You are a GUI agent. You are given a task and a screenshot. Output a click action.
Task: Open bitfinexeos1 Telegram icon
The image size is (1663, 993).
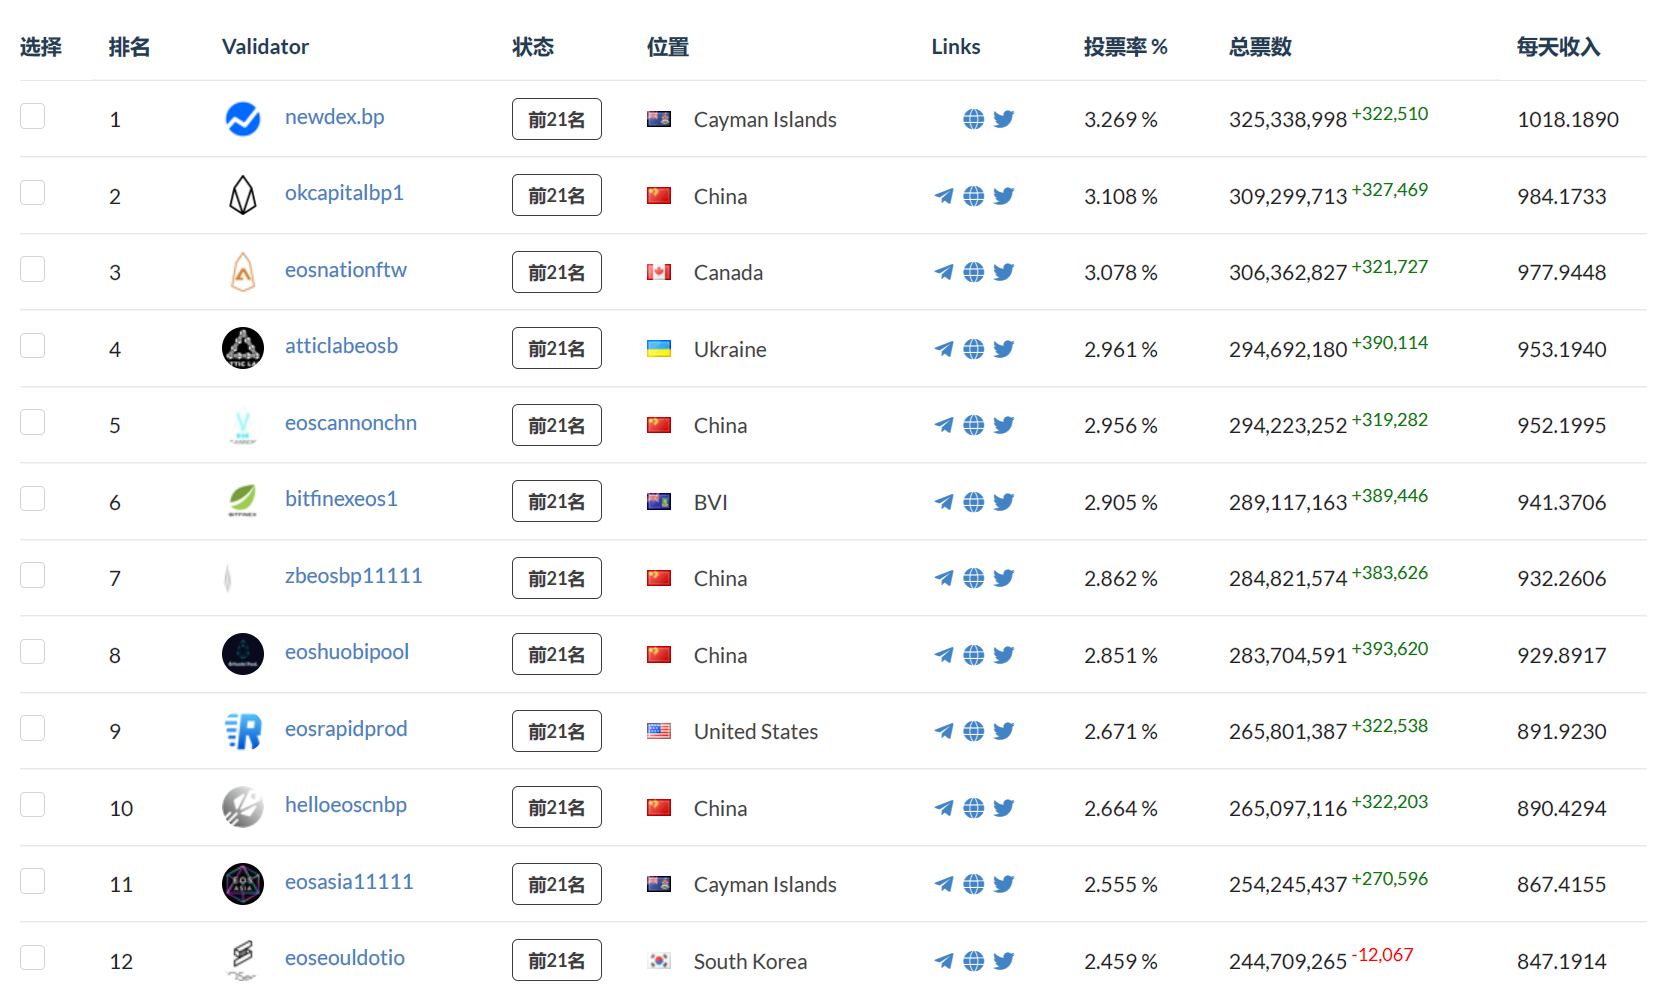[943, 502]
